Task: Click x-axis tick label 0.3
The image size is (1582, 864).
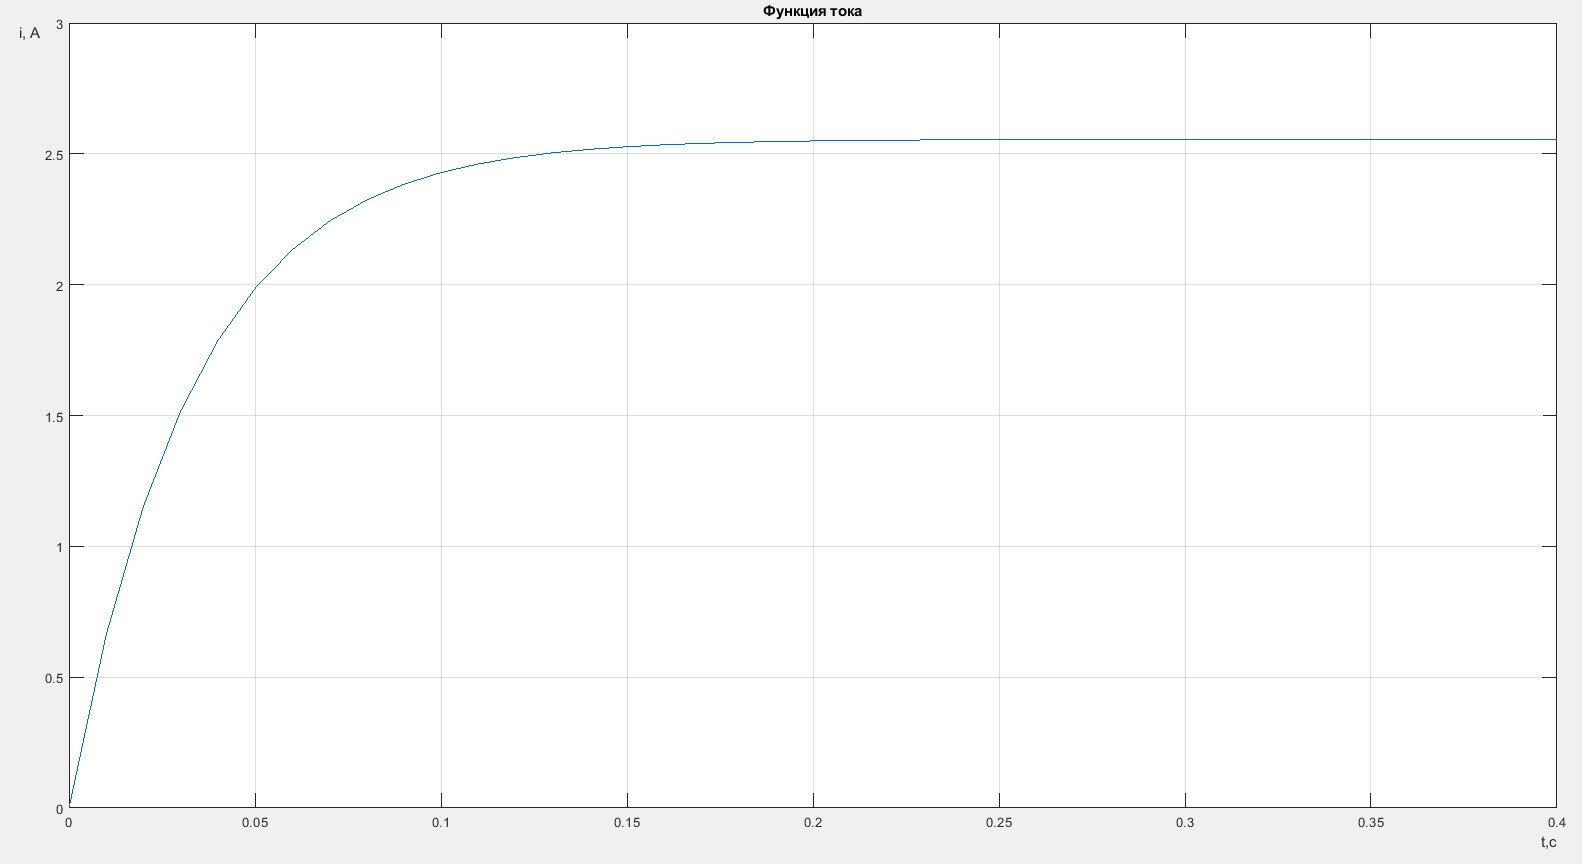Action: (1185, 823)
